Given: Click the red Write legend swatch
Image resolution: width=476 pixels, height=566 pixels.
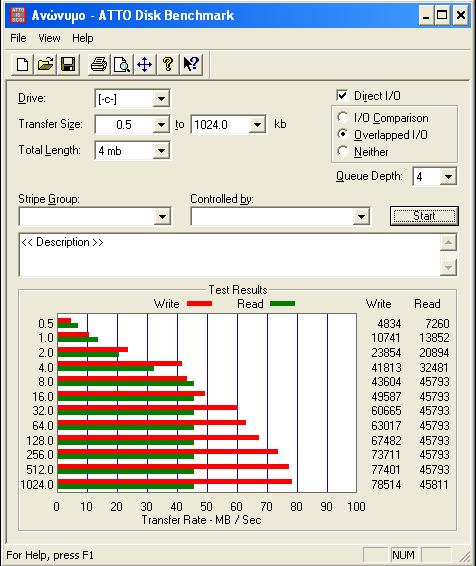Looking at the screenshot, I should 199,304.
